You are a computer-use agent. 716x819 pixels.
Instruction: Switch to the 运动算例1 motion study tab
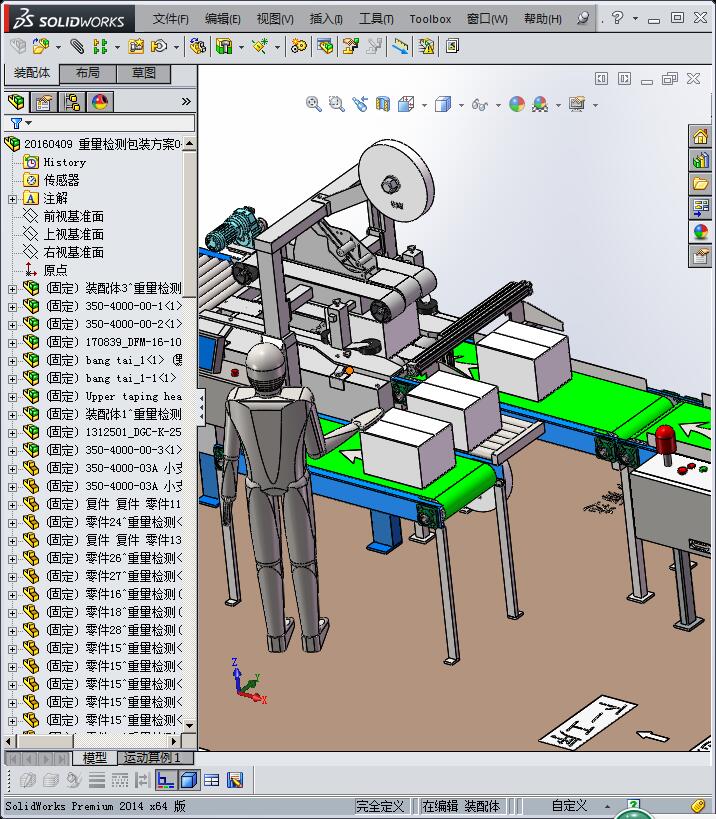(156, 758)
